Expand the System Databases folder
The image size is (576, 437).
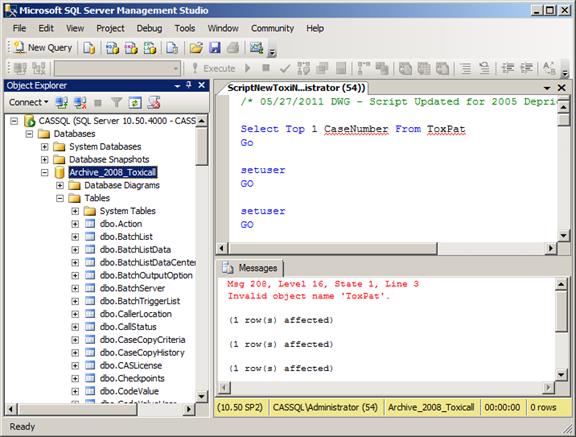pos(44,147)
